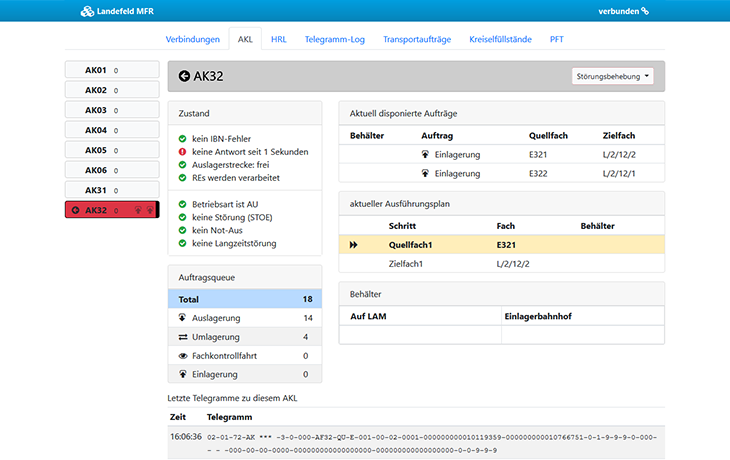Click the red warning icon for keine Antwort
This screenshot has height=460, width=730.
[182, 152]
